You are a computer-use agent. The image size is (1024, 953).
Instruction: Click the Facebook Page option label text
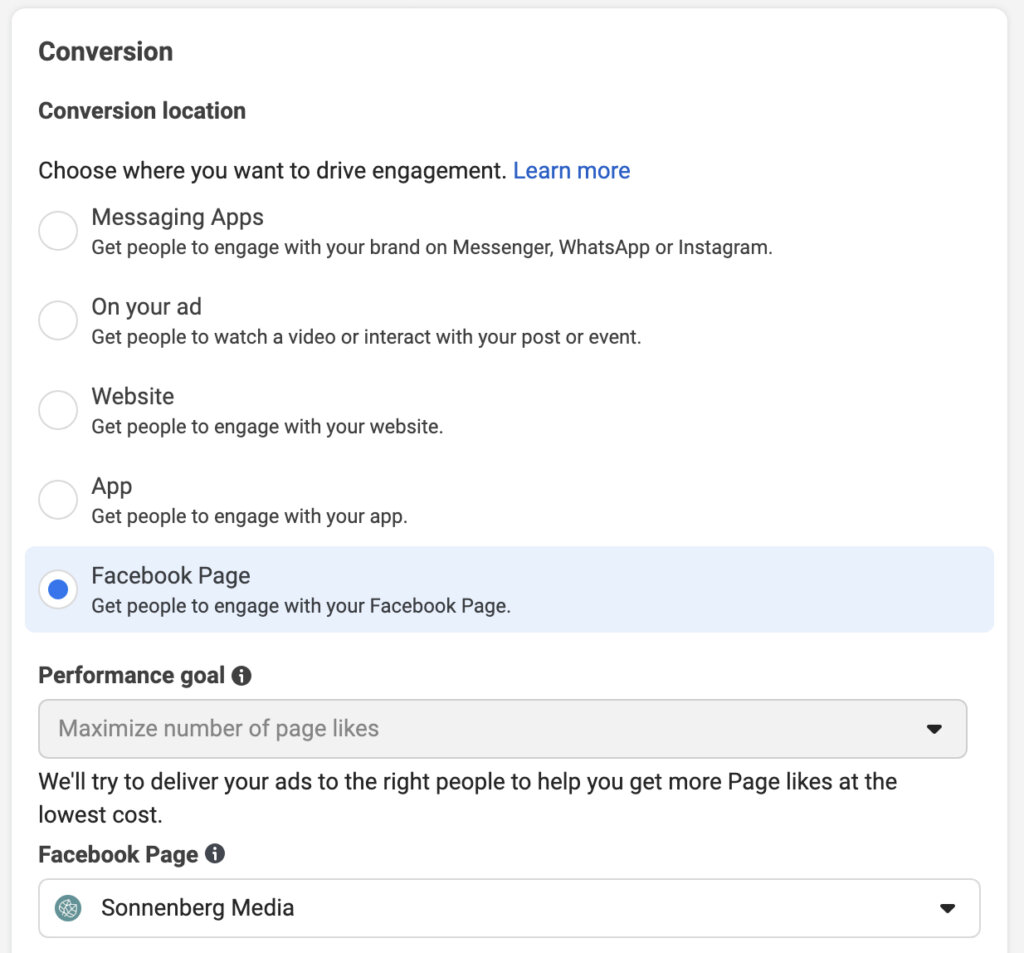[x=170, y=576]
